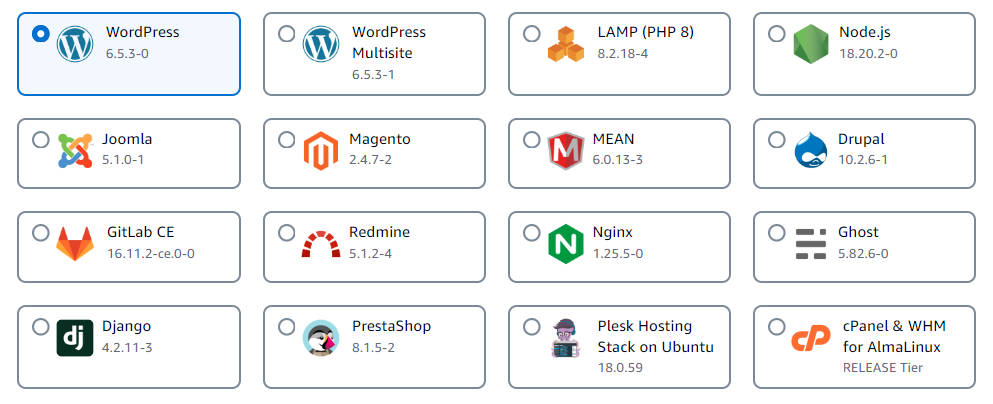Click the Redmine red arch icon

point(320,244)
